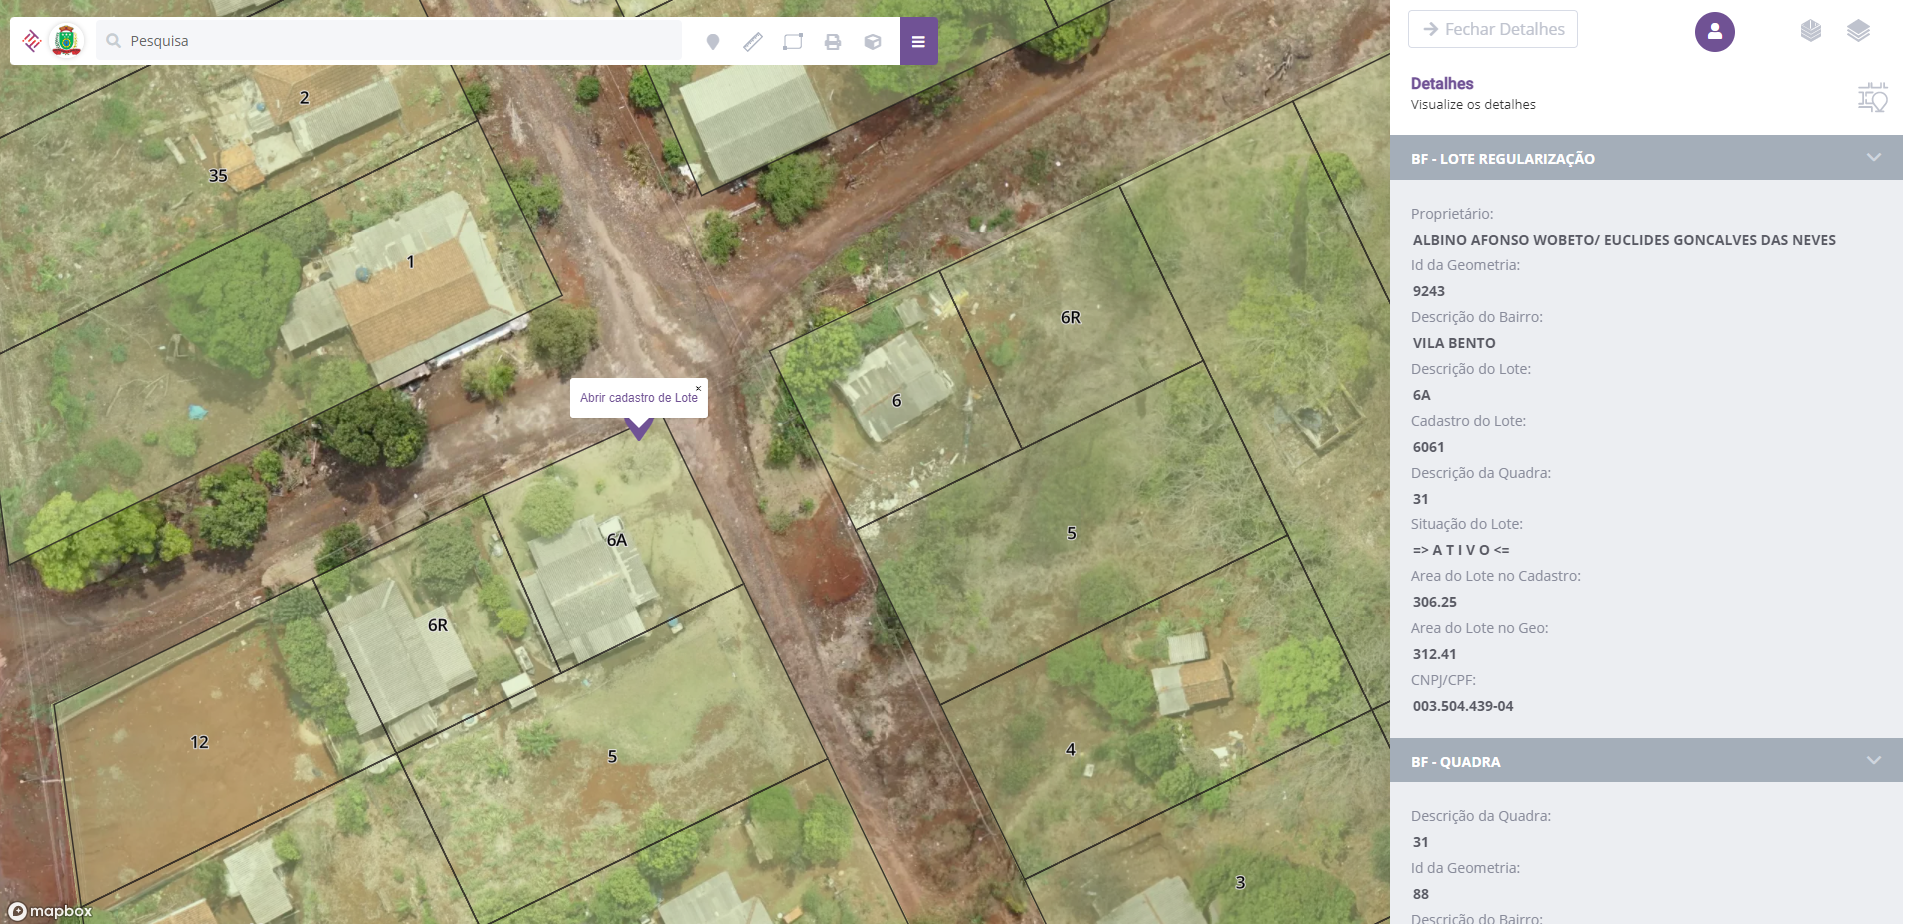Open the purple hamburger menu

coord(918,41)
